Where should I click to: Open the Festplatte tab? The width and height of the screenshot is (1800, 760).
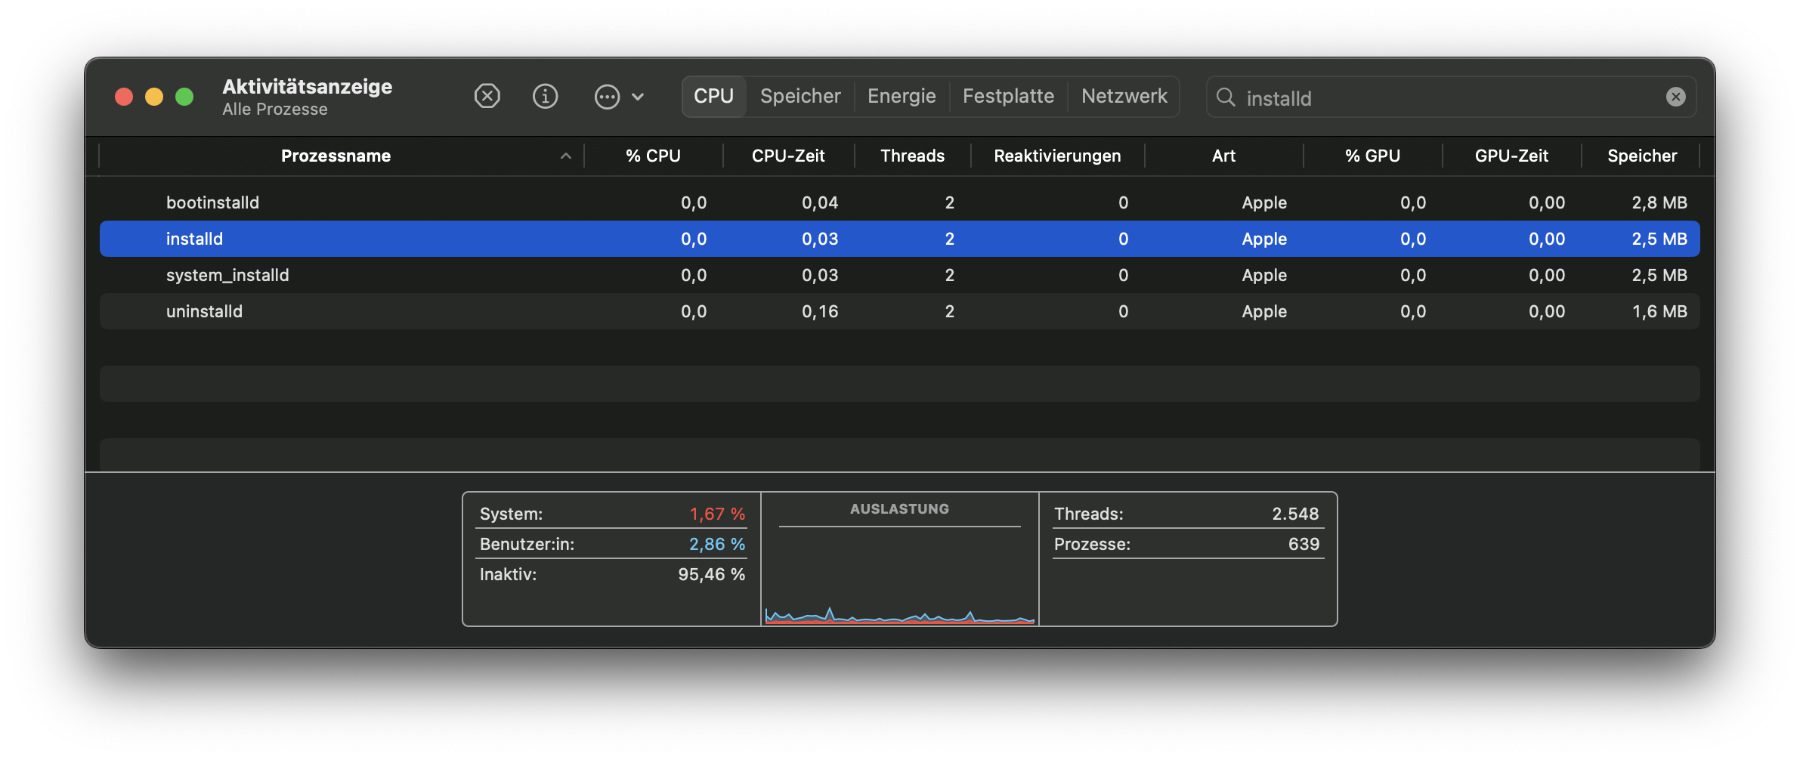coord(1008,97)
